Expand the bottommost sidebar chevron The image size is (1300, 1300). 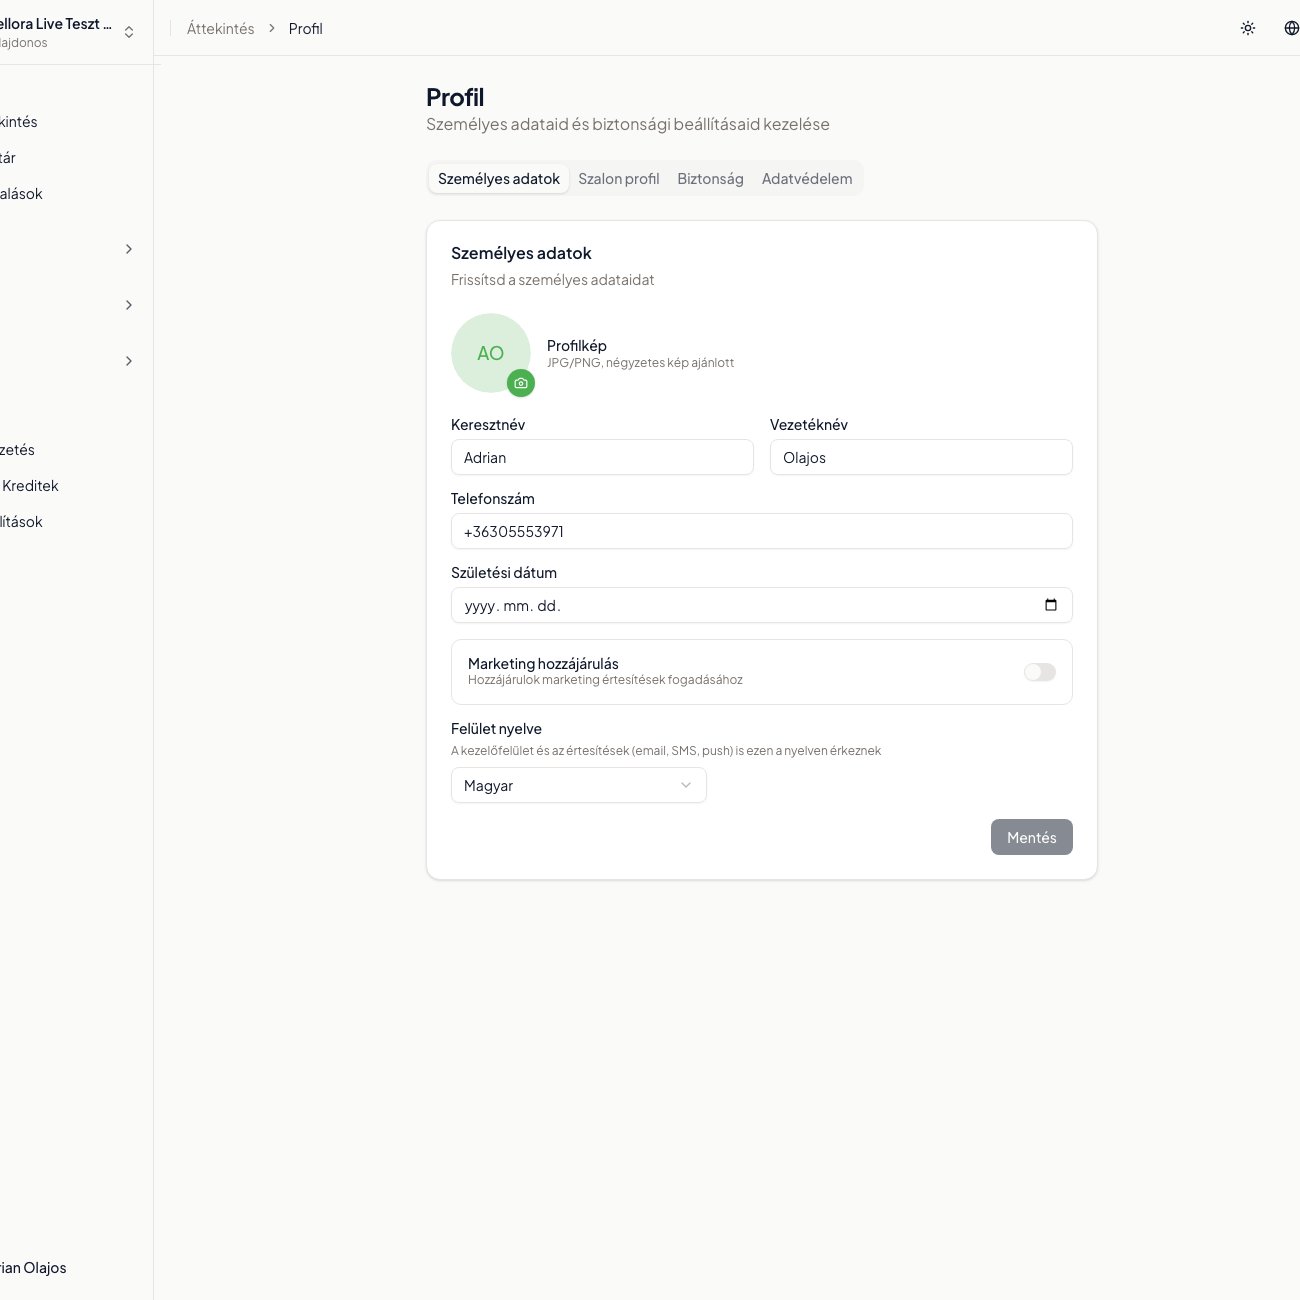tap(129, 361)
